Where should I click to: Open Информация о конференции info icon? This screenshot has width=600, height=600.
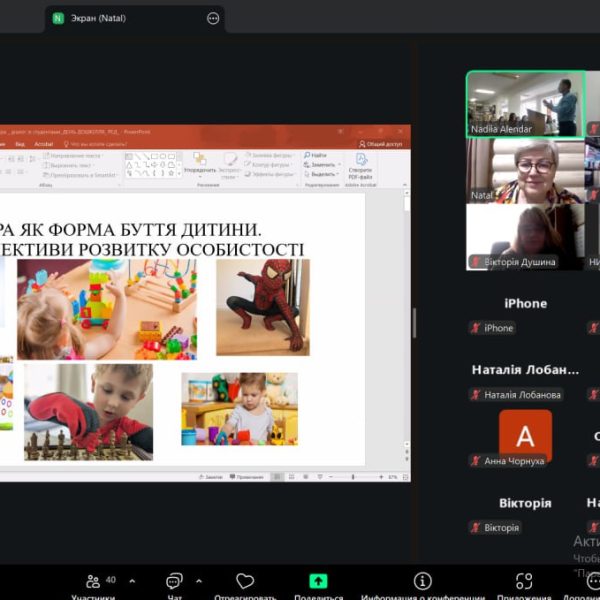point(422,582)
